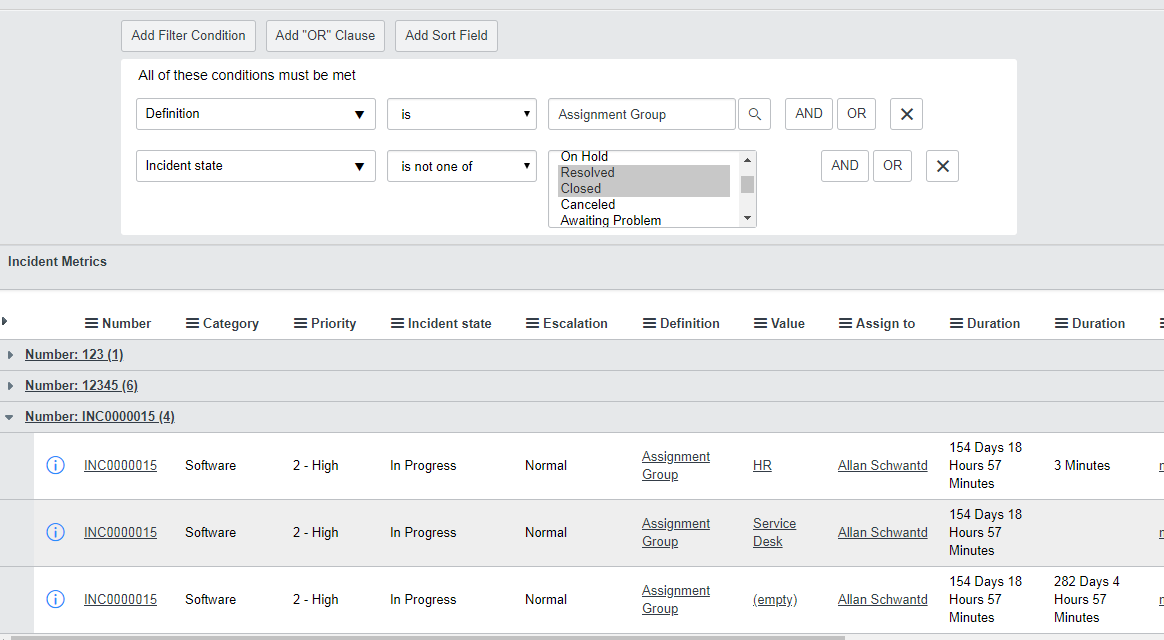Open Allan Schwantd link in (empty) row
The image size is (1164, 640).
click(883, 599)
